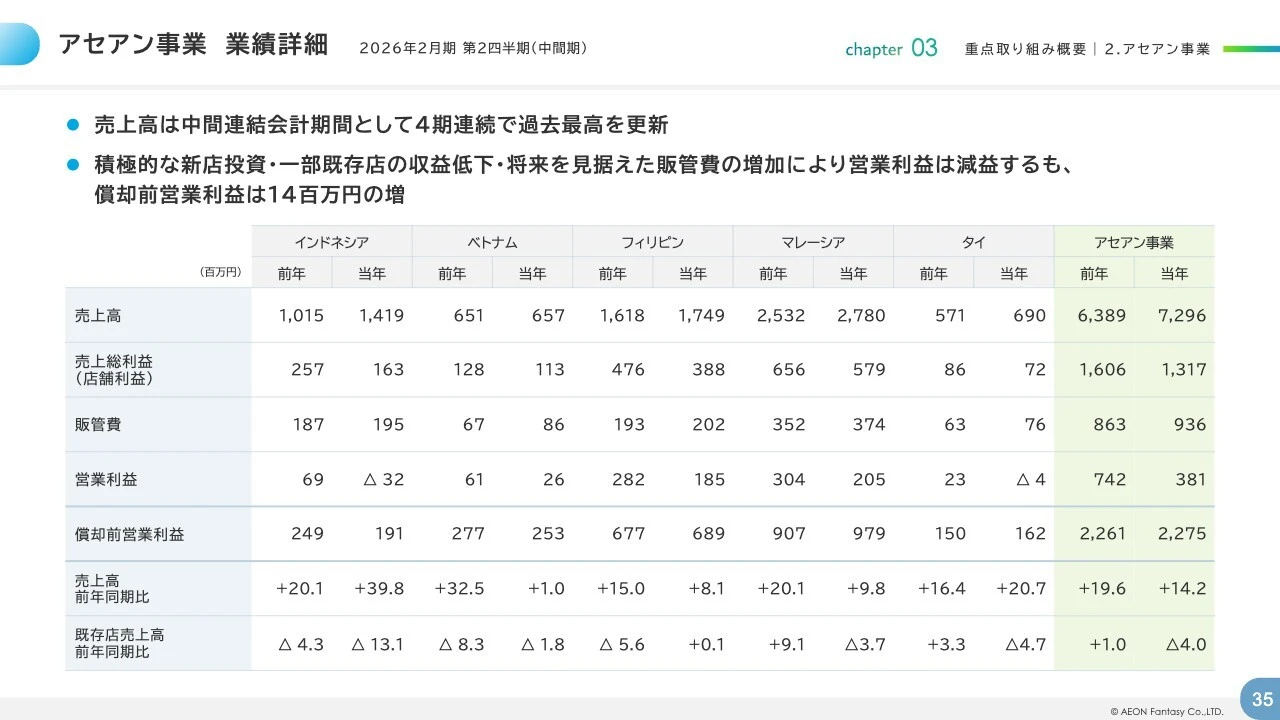Viewport: 1280px width, 720px height.
Task: Select the タイ column header
Action: point(973,240)
